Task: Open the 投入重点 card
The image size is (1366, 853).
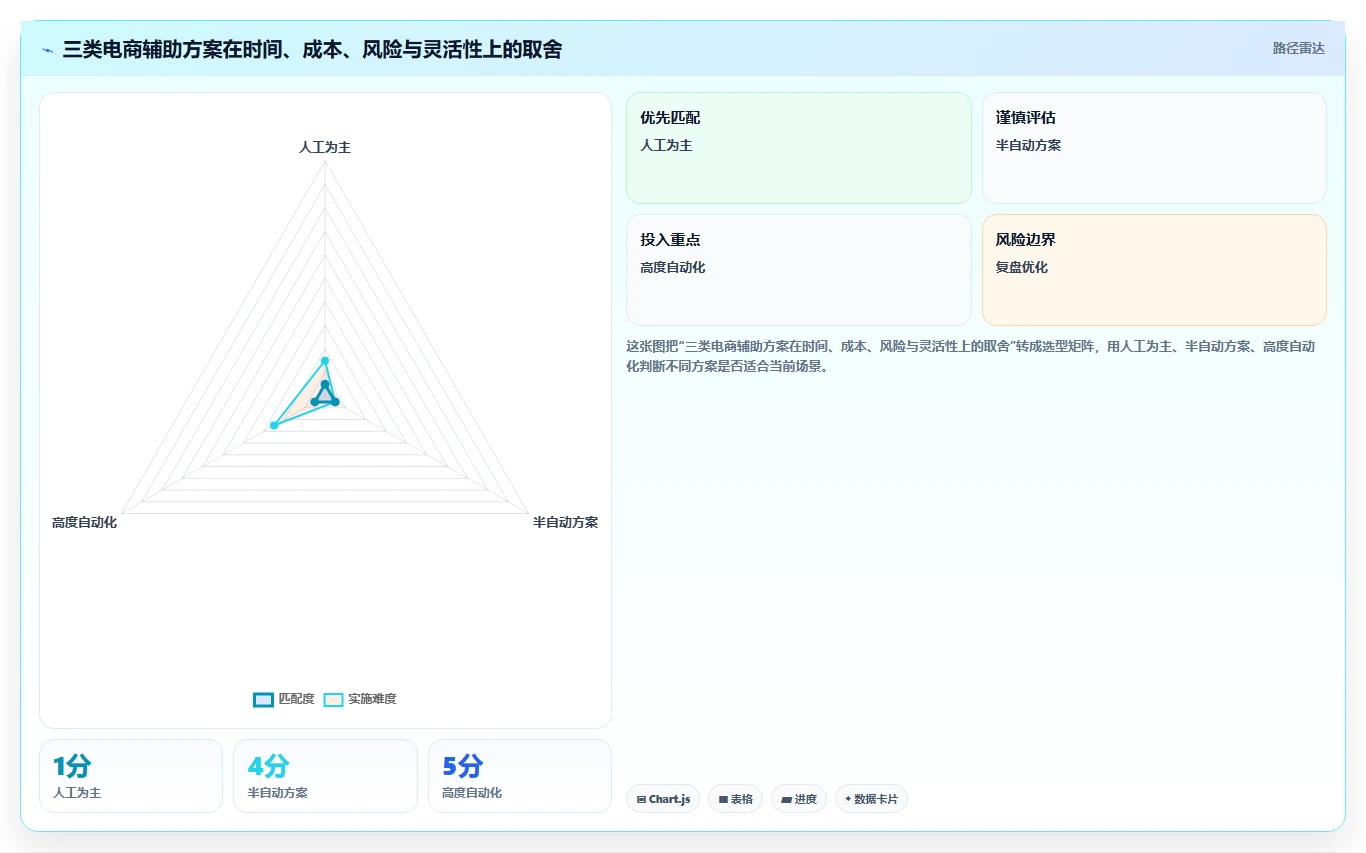Action: pos(798,270)
